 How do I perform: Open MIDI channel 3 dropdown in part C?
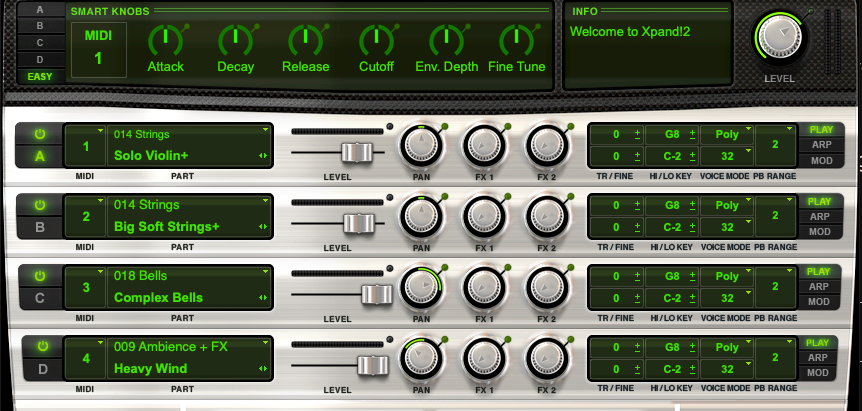(x=86, y=287)
